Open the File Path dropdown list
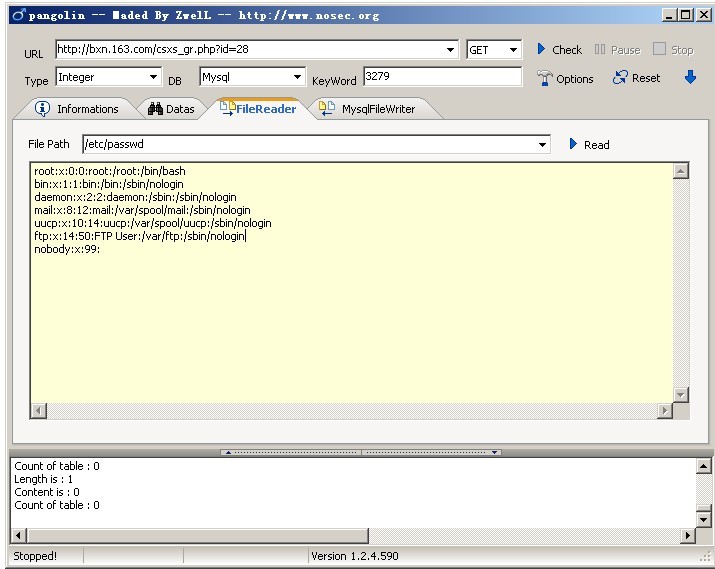 (x=542, y=145)
